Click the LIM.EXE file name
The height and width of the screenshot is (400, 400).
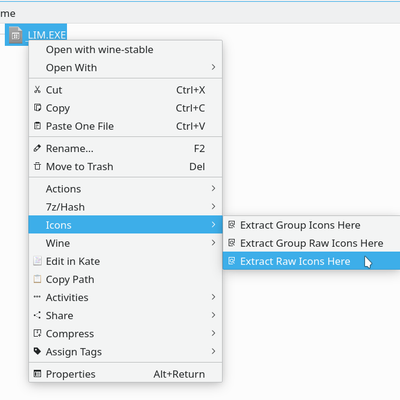click(x=47, y=35)
